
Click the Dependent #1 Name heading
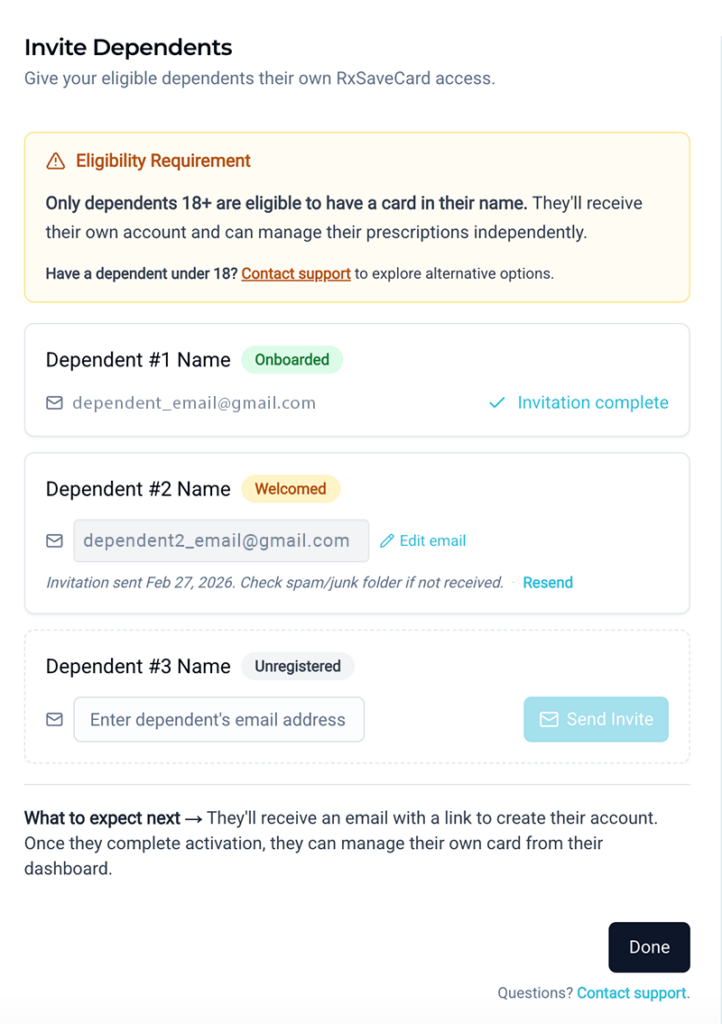(138, 360)
